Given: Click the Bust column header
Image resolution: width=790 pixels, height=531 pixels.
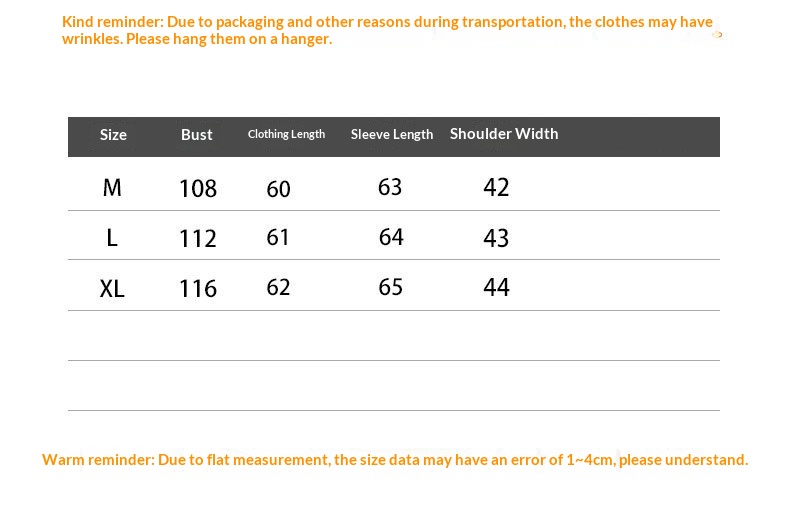Looking at the screenshot, I should 196,135.
